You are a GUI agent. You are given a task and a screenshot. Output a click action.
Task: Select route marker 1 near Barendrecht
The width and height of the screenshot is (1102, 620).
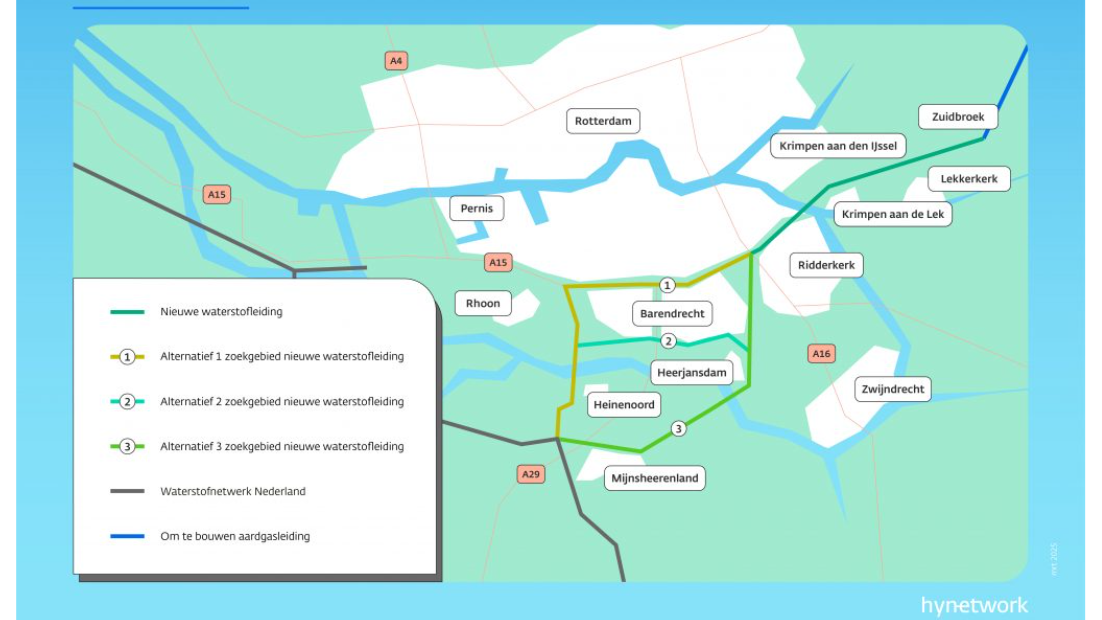[667, 284]
